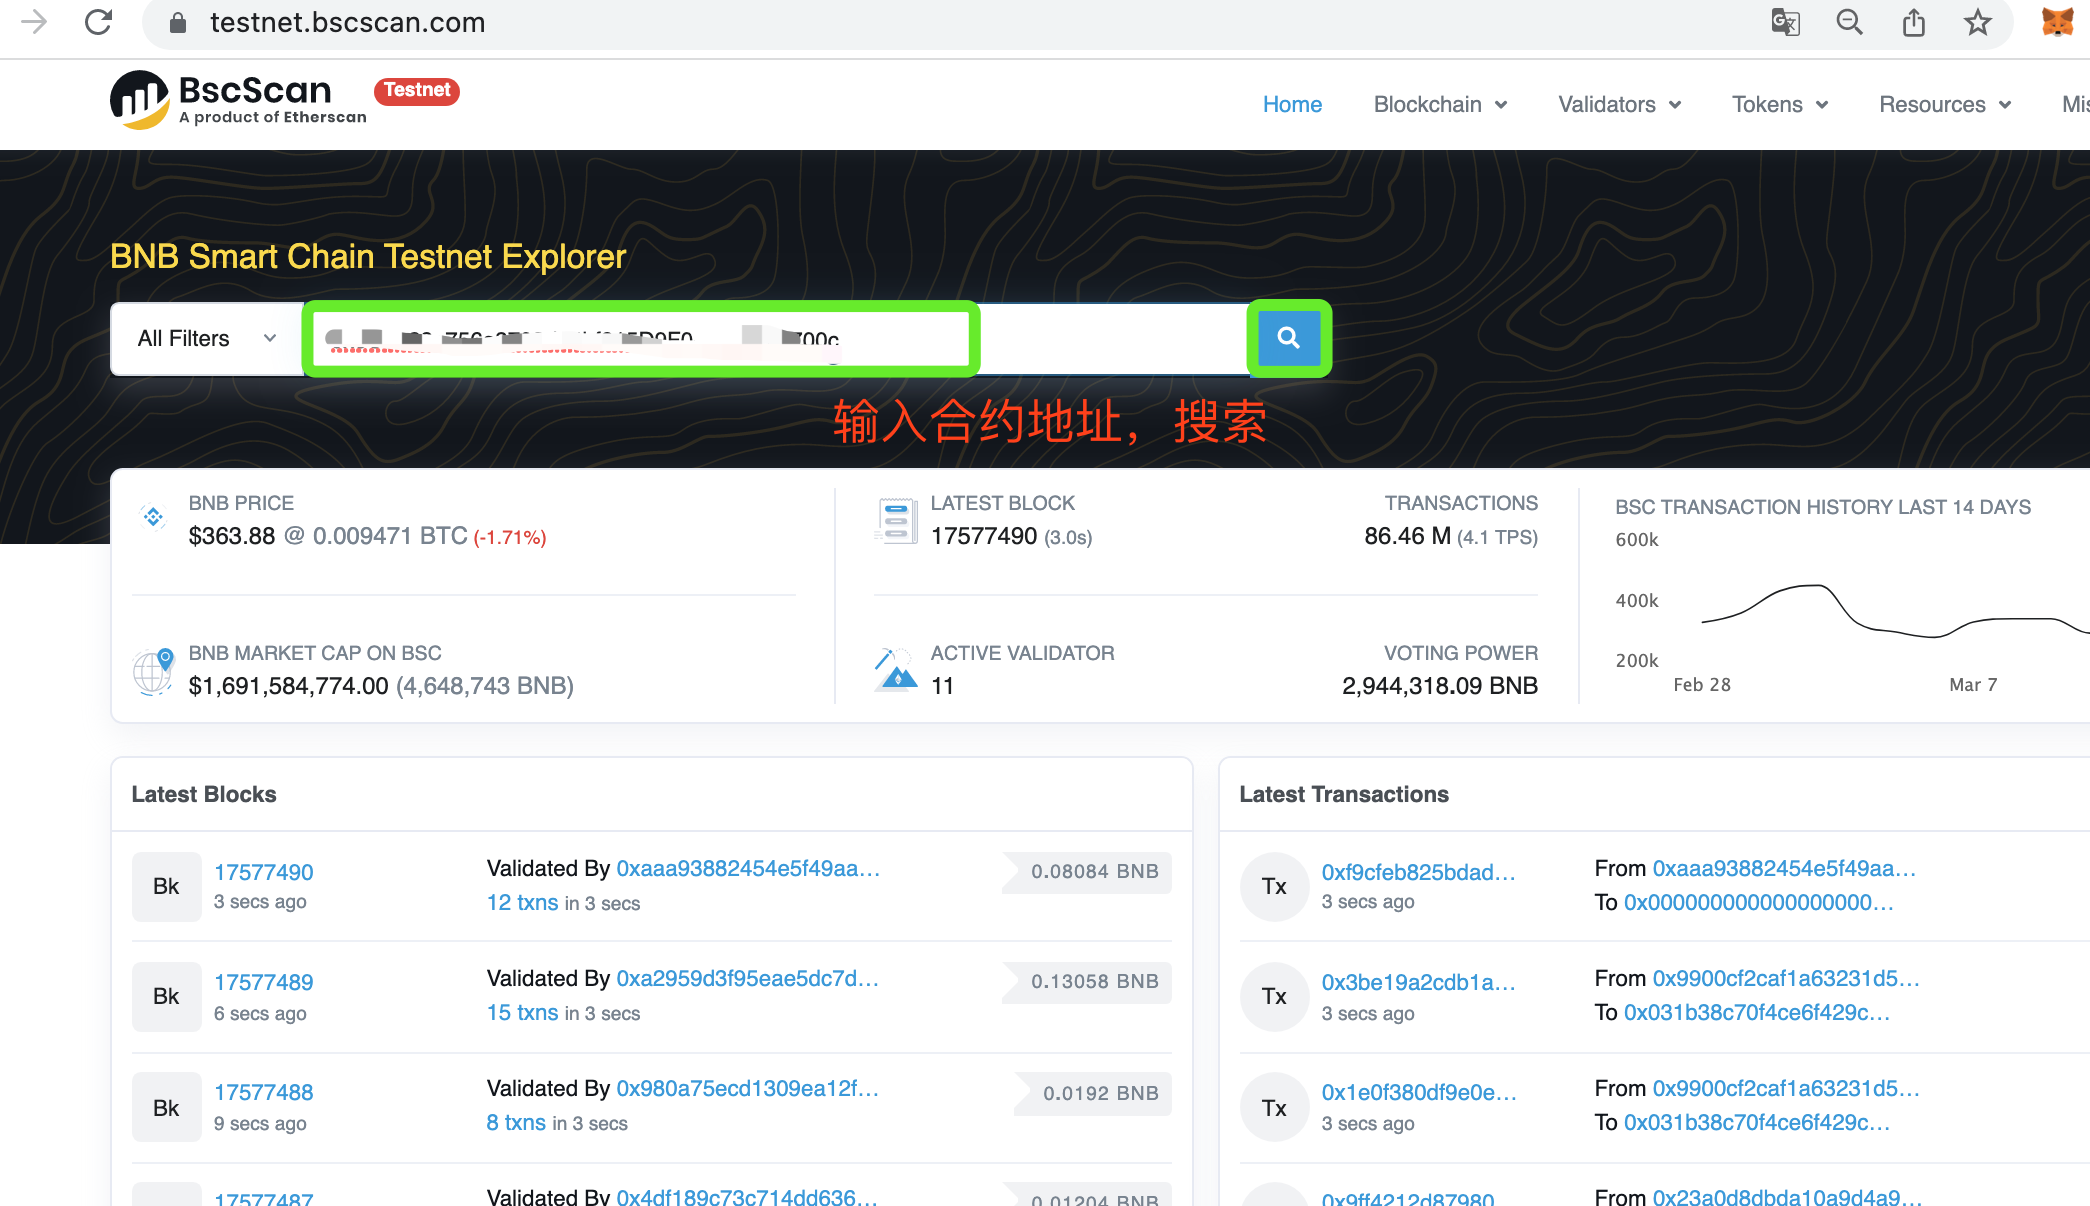This screenshot has width=2090, height=1206.
Task: Open transaction 0x3be19a2cdb1a
Action: 1418,982
